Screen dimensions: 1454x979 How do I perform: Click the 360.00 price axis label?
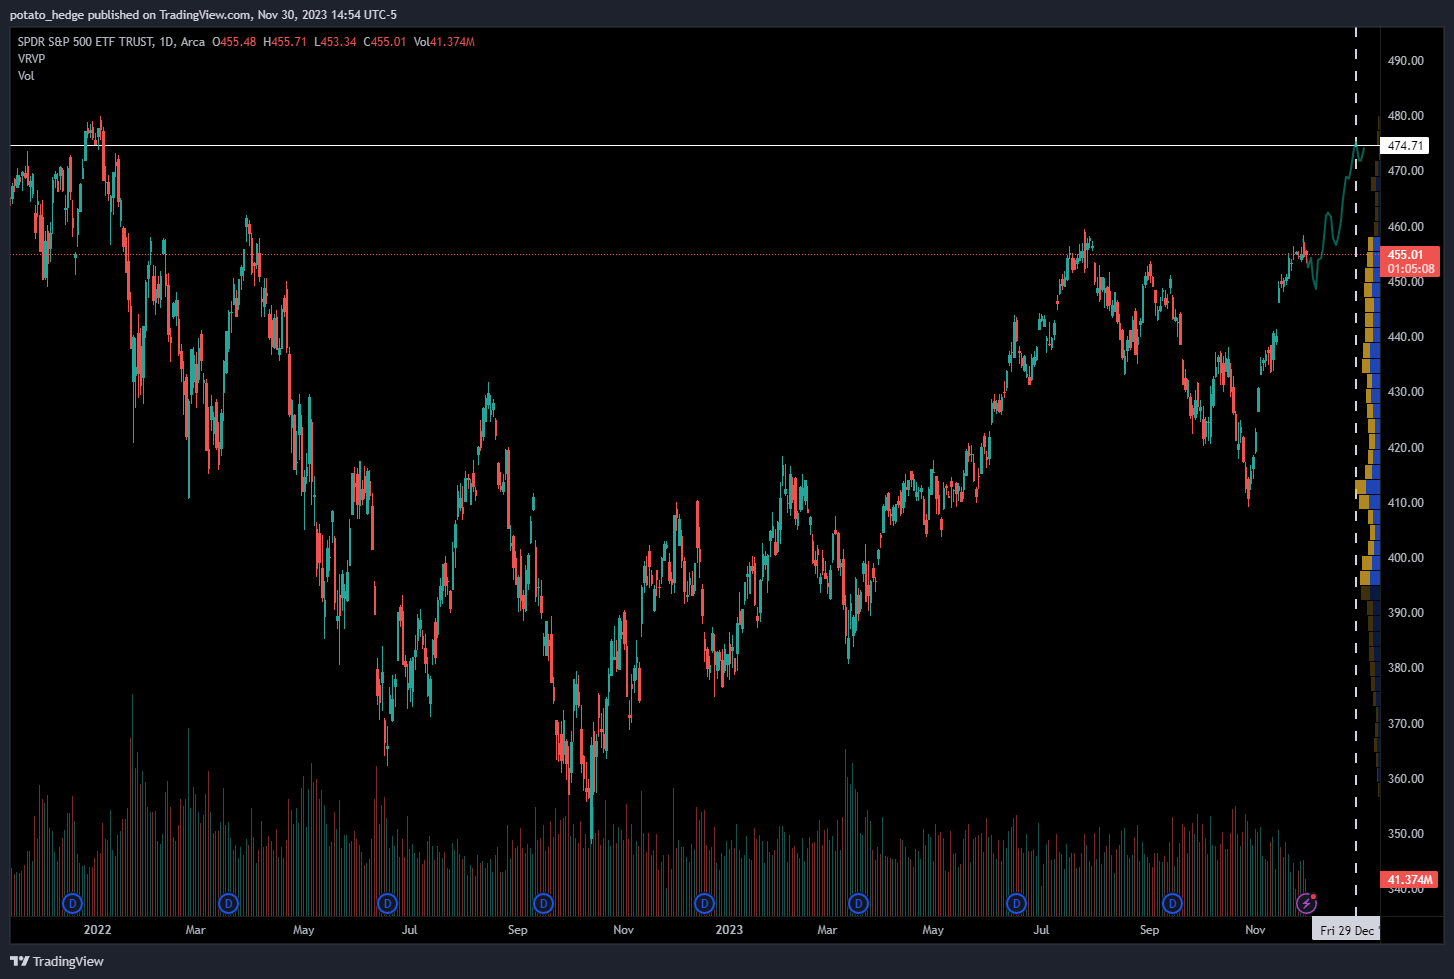tap(1405, 779)
